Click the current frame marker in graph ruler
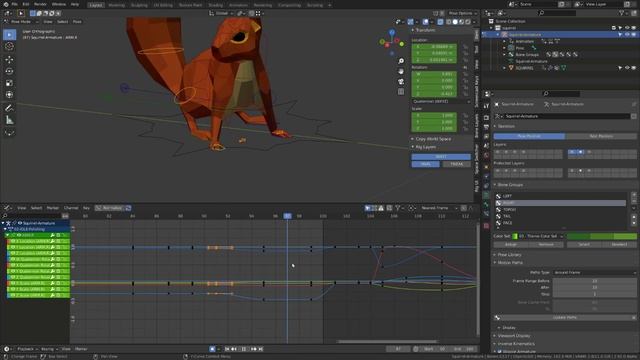Image resolution: width=640 pixels, height=360 pixels. (288, 216)
